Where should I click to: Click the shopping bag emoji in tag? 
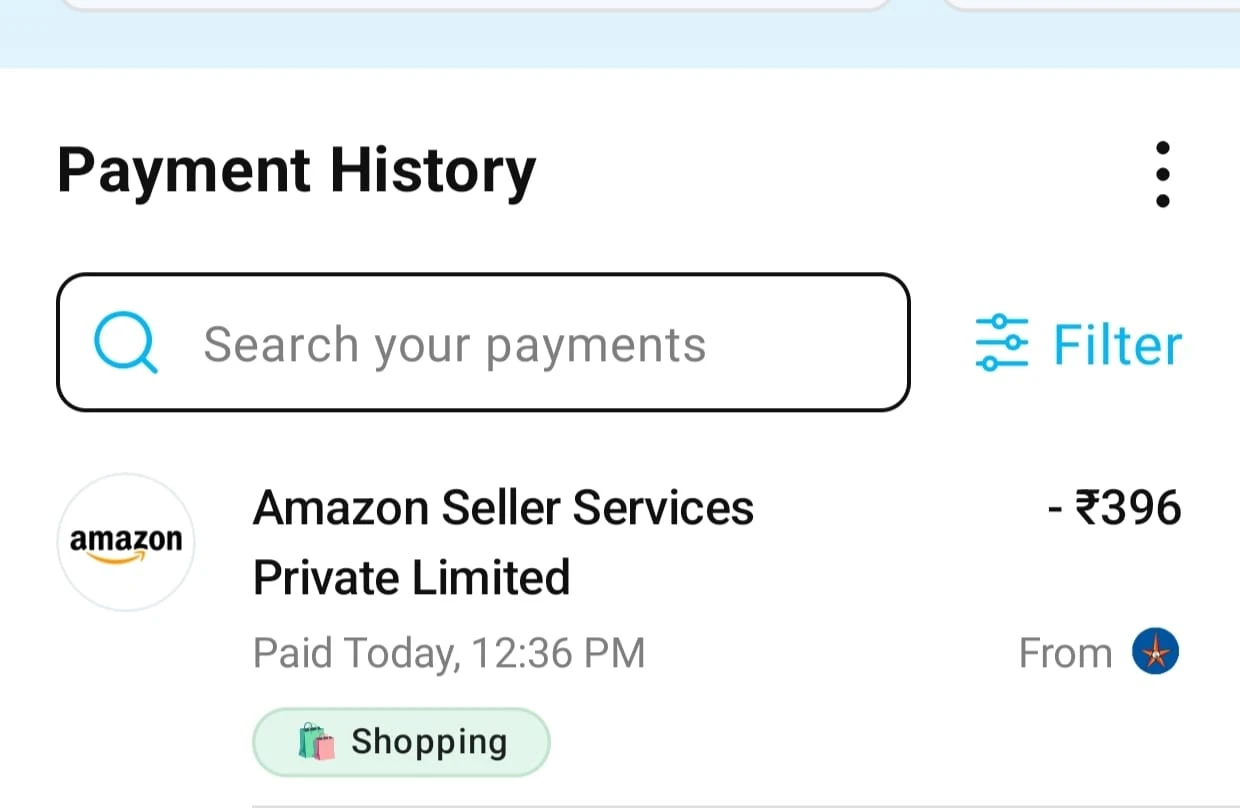pyautogui.click(x=317, y=742)
